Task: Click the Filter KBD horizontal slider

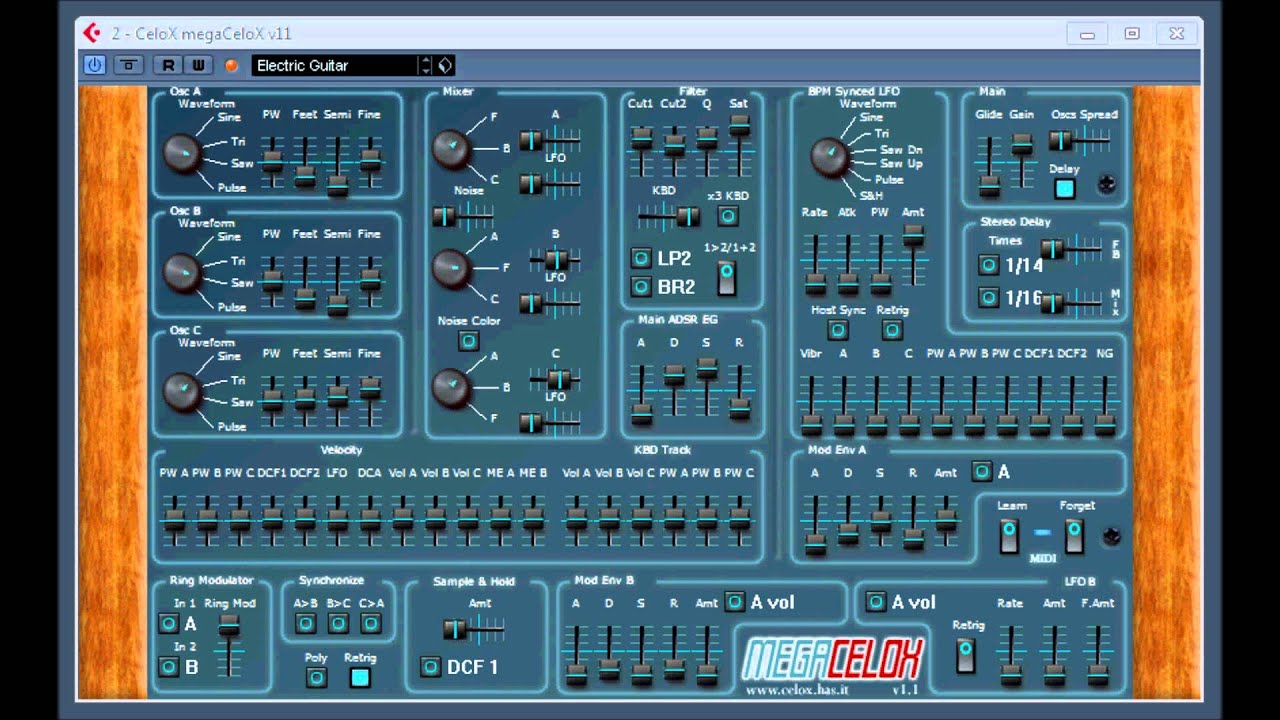Action: pyautogui.click(x=669, y=216)
